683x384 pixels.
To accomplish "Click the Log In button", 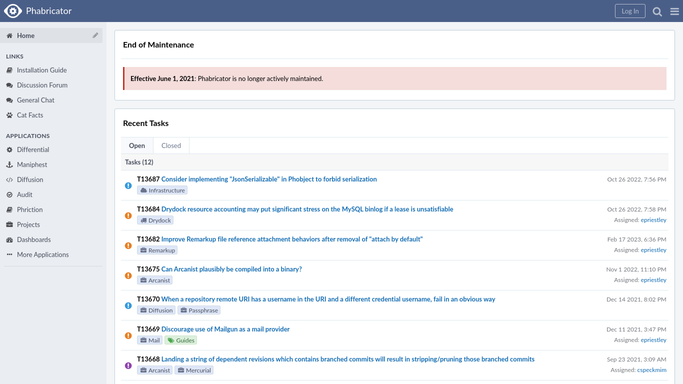I will 630,11.
